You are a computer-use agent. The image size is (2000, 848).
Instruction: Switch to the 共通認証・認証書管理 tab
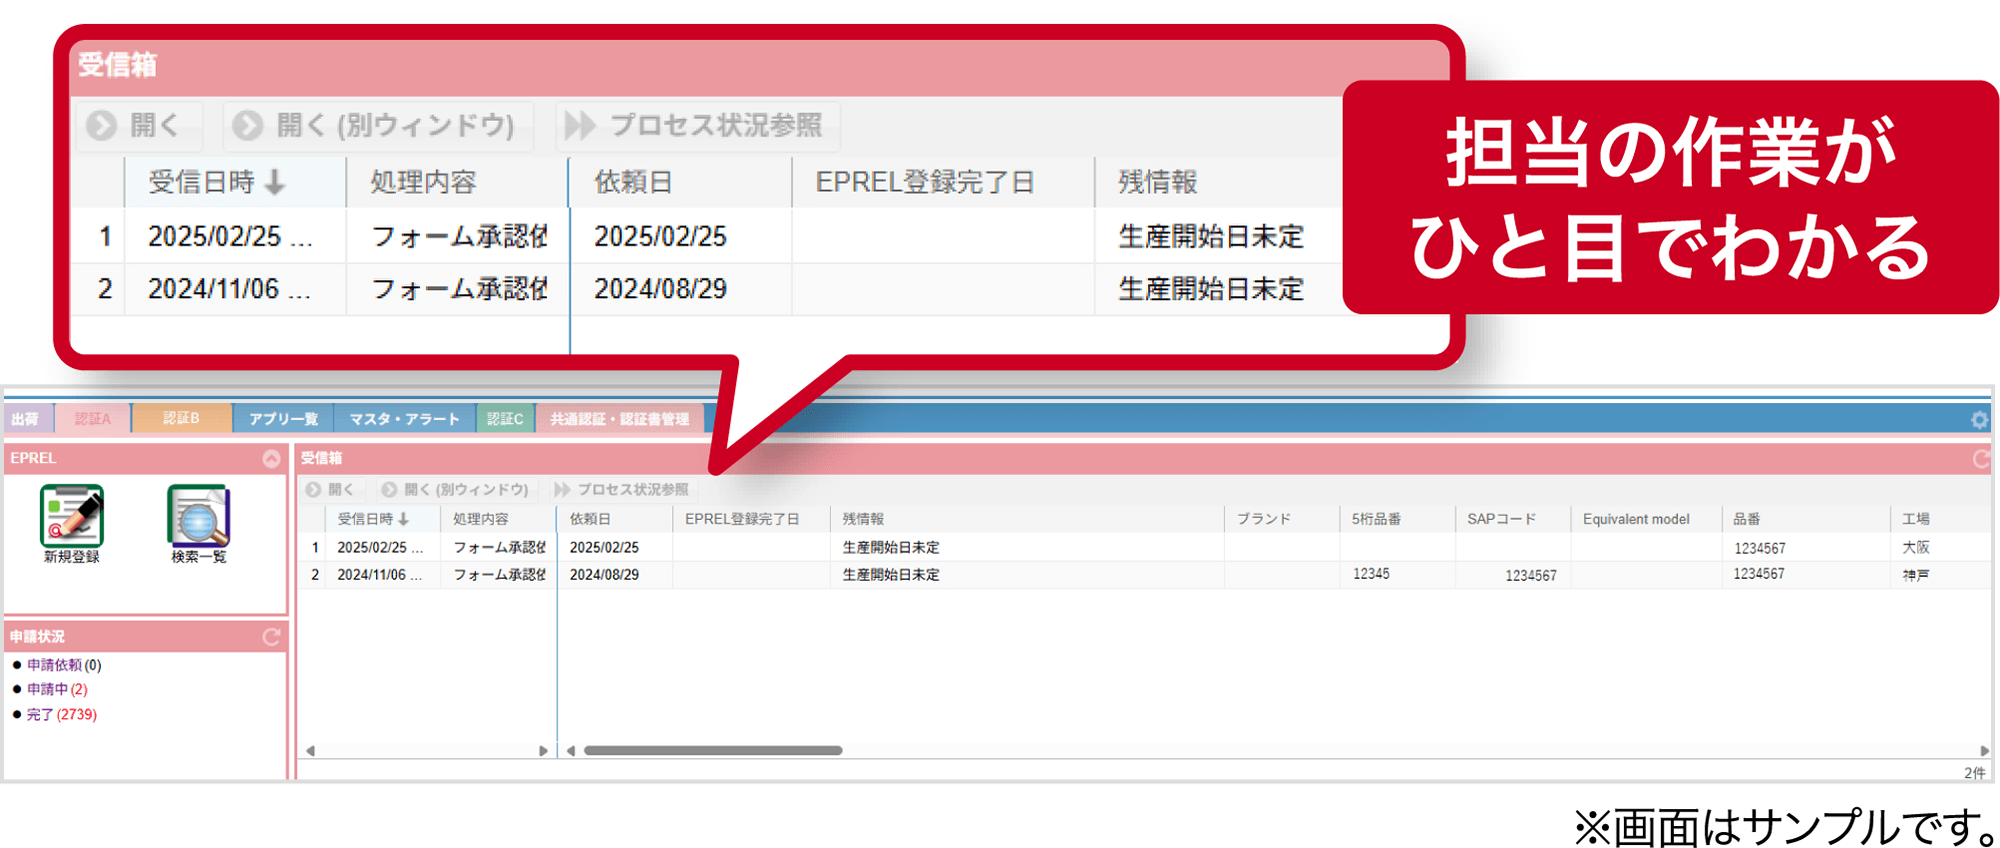[619, 419]
